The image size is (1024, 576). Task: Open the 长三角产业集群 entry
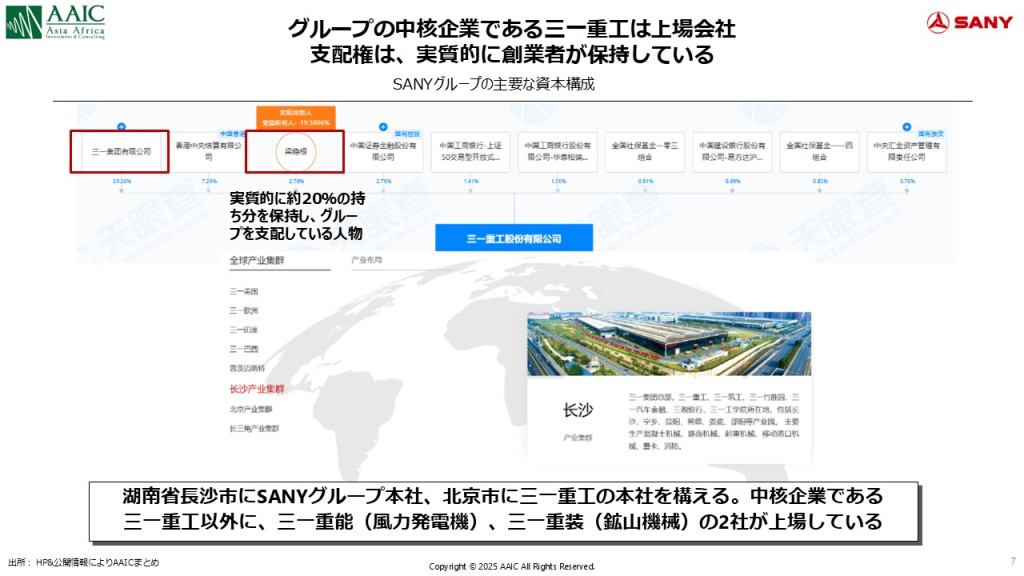tap(254, 429)
